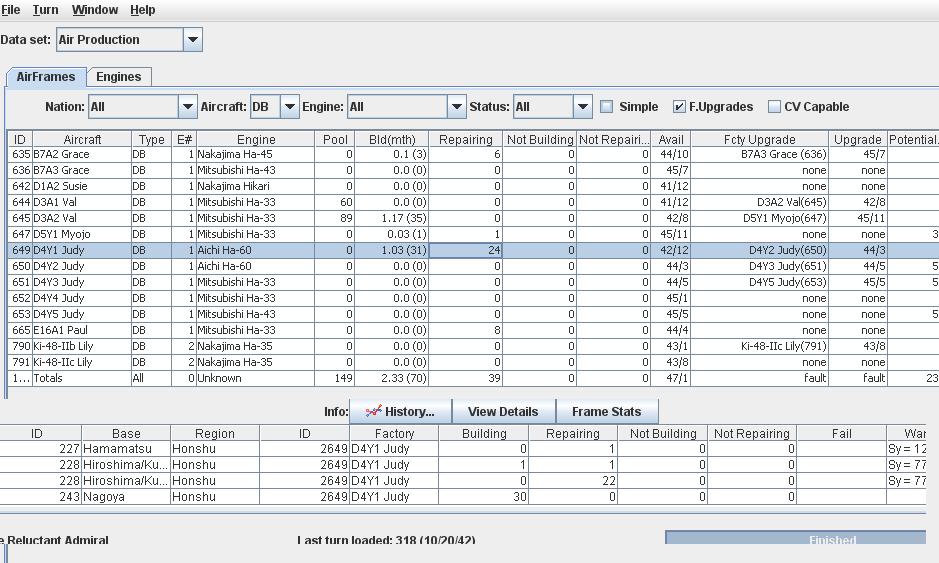This screenshot has width=939, height=563.
Task: Click the Repairing value 22 for Hiroshima
Action: (573, 480)
